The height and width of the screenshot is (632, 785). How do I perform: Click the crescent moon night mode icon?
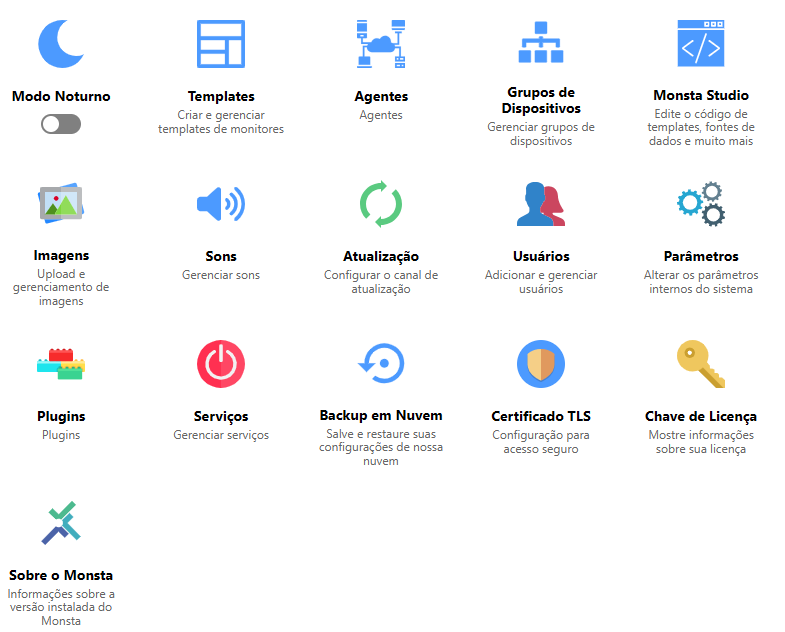coord(61,44)
